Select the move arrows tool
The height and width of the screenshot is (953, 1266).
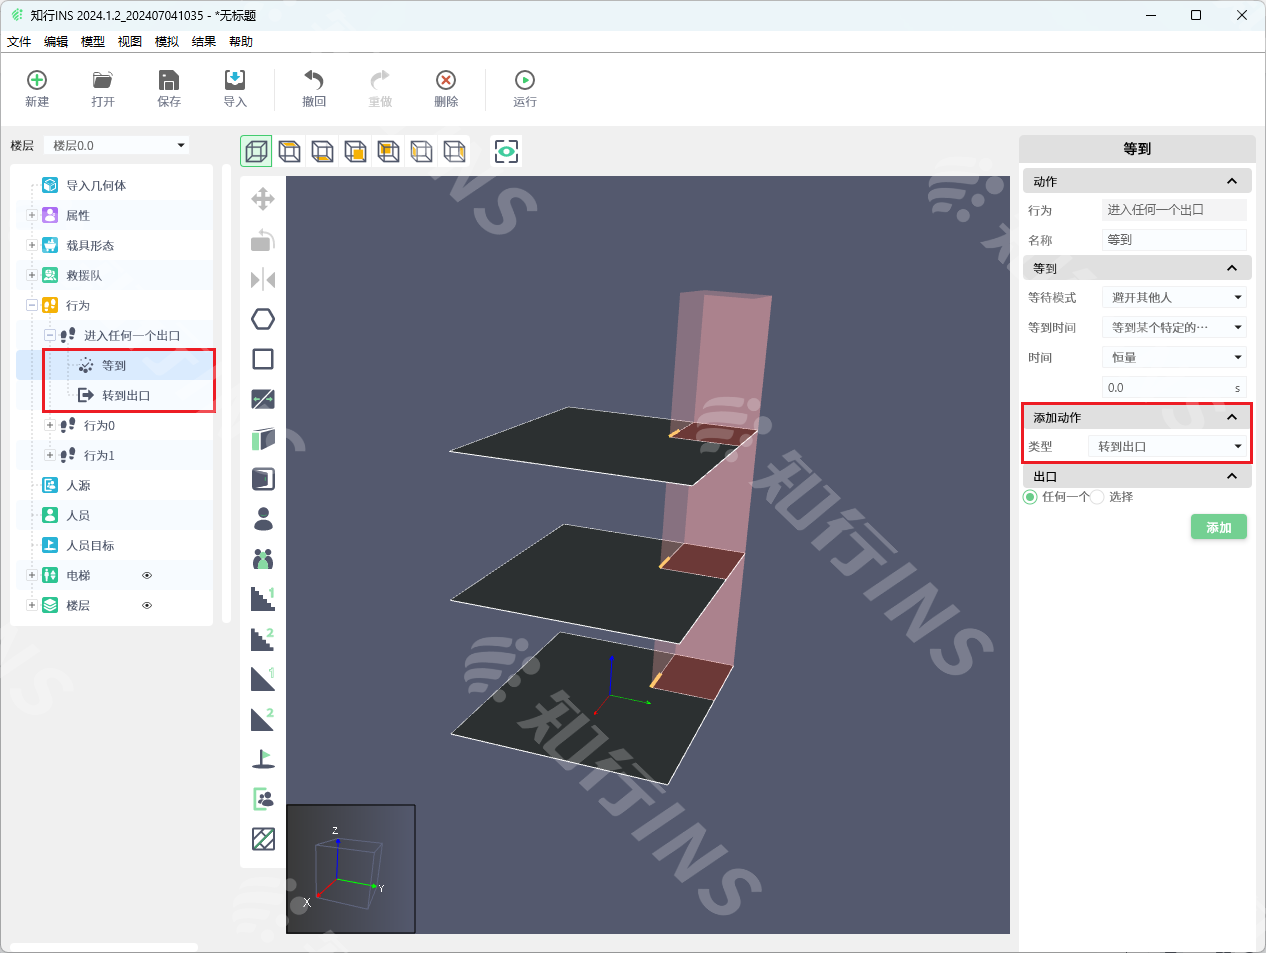click(x=263, y=199)
